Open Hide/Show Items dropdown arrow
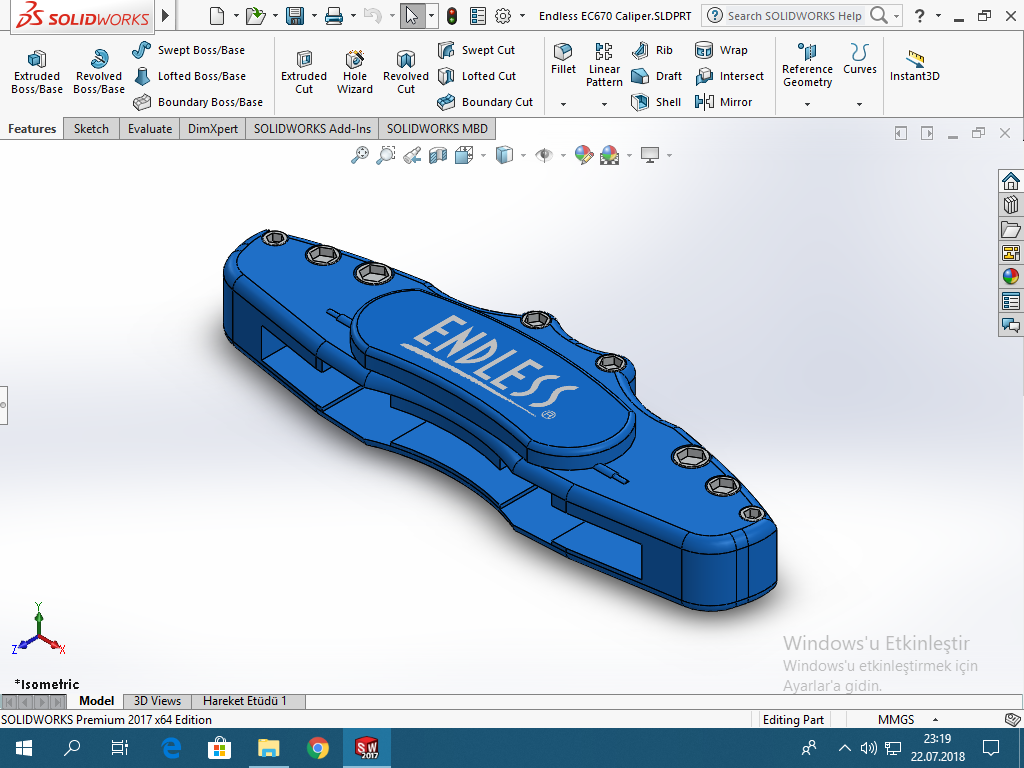Image resolution: width=1024 pixels, height=768 pixels. point(563,155)
